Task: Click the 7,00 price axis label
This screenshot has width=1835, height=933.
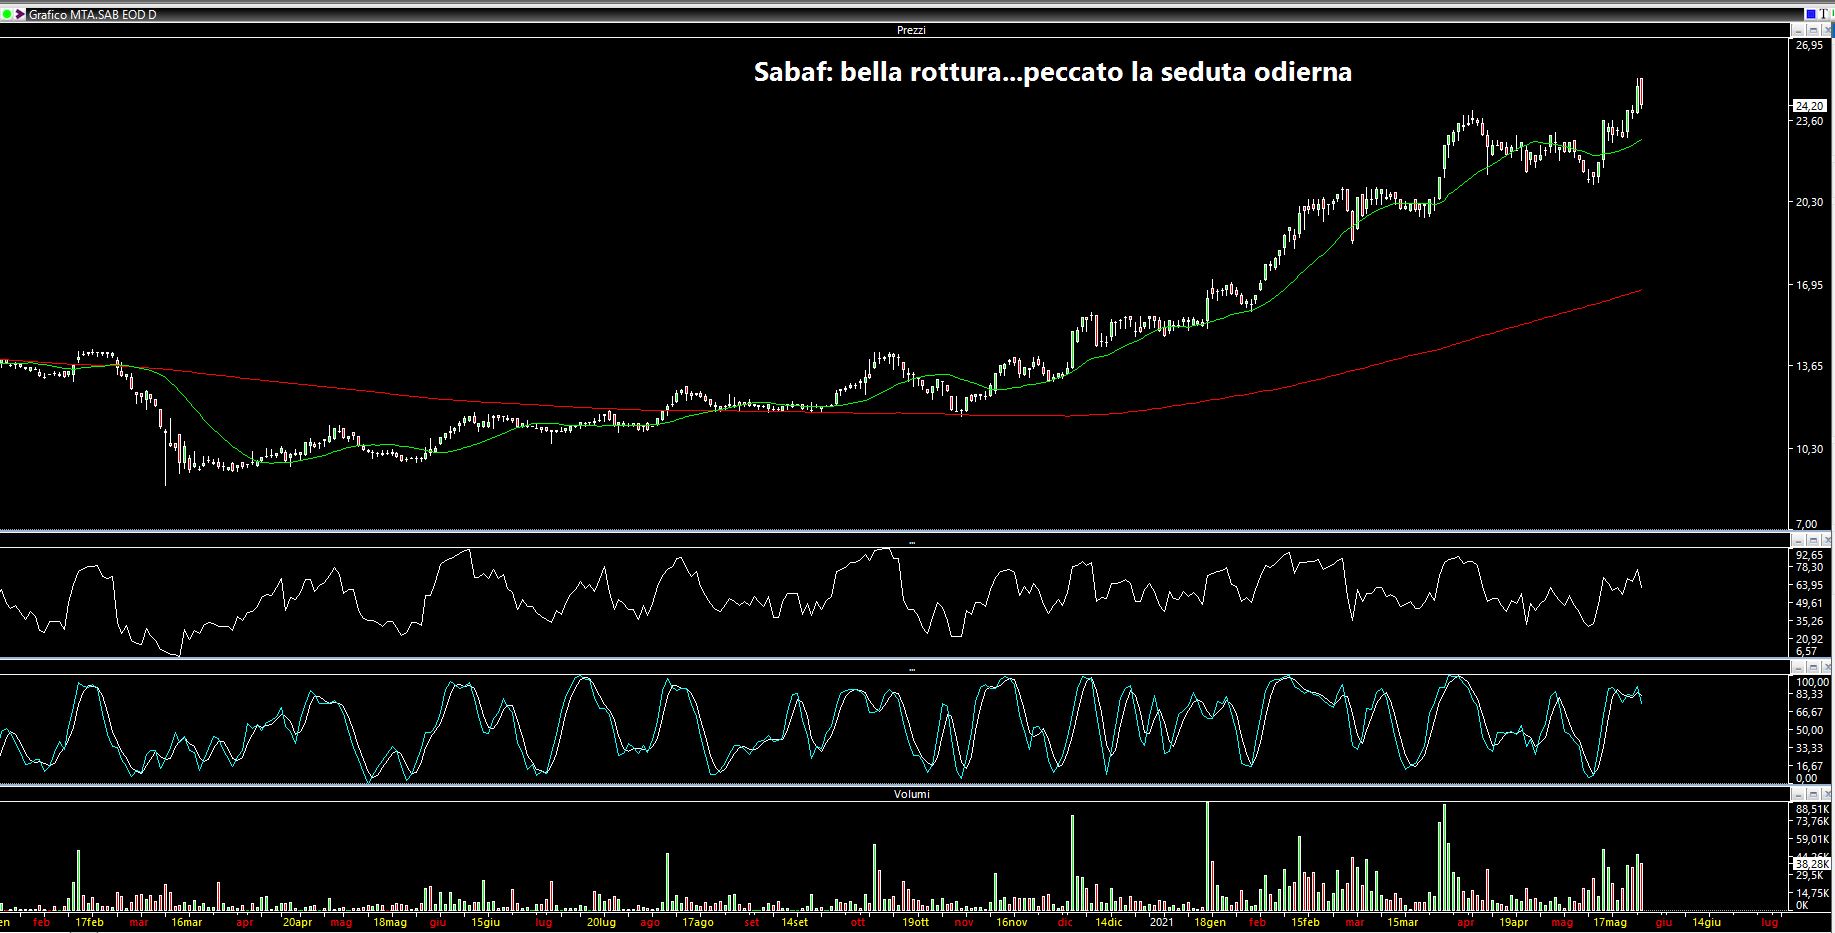Action: [1806, 524]
